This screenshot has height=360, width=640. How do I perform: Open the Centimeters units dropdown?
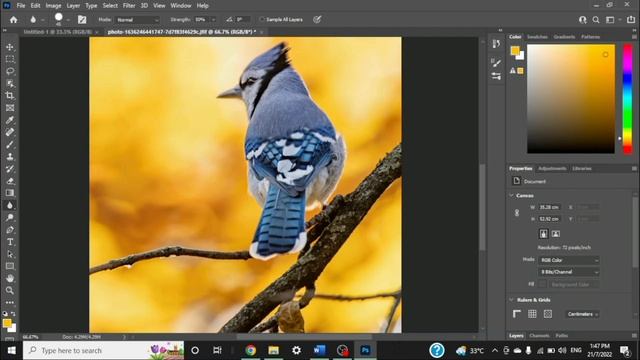coord(582,314)
